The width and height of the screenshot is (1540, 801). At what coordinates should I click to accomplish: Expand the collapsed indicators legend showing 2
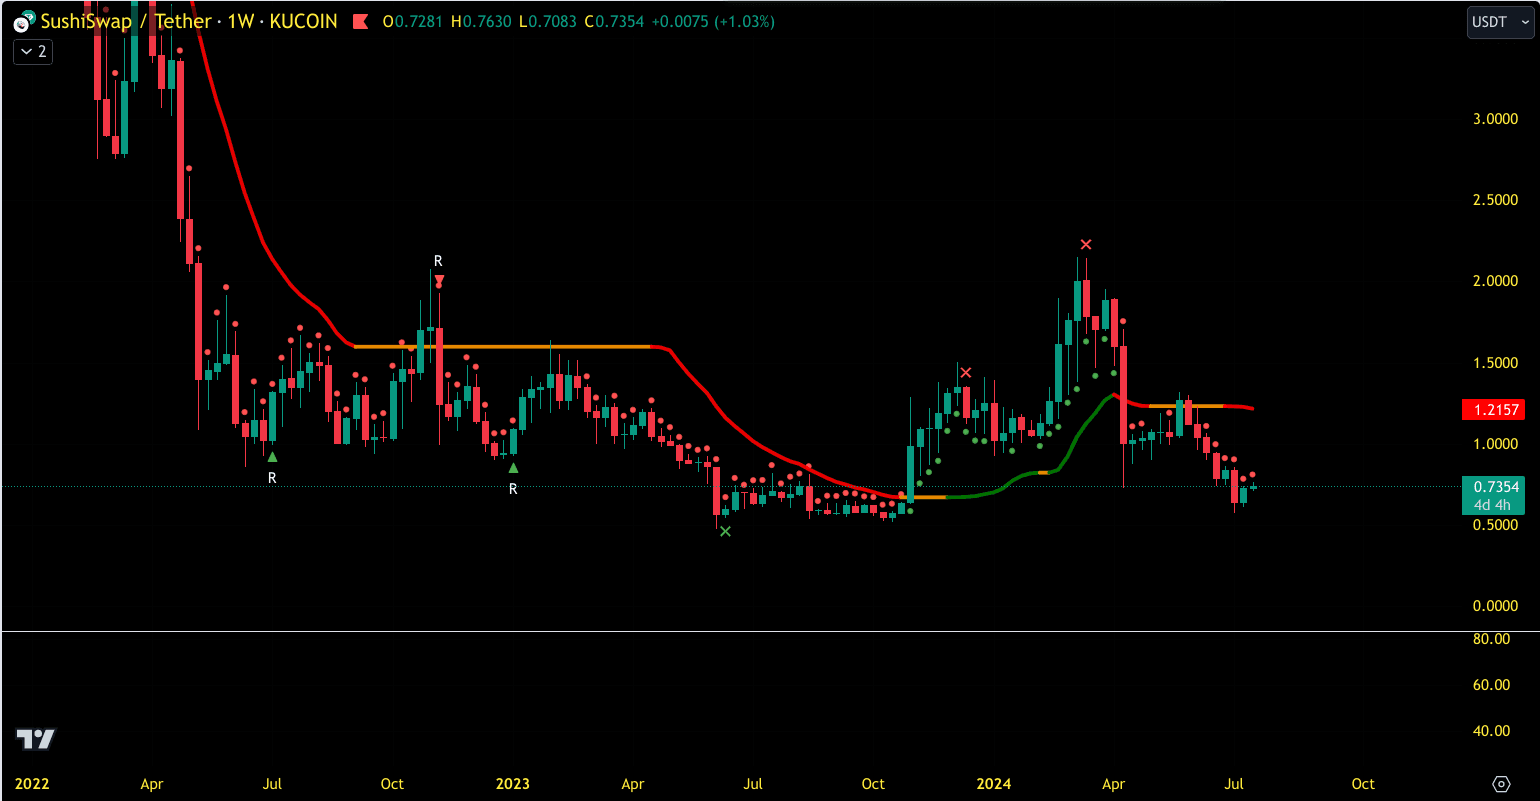[x=33, y=51]
